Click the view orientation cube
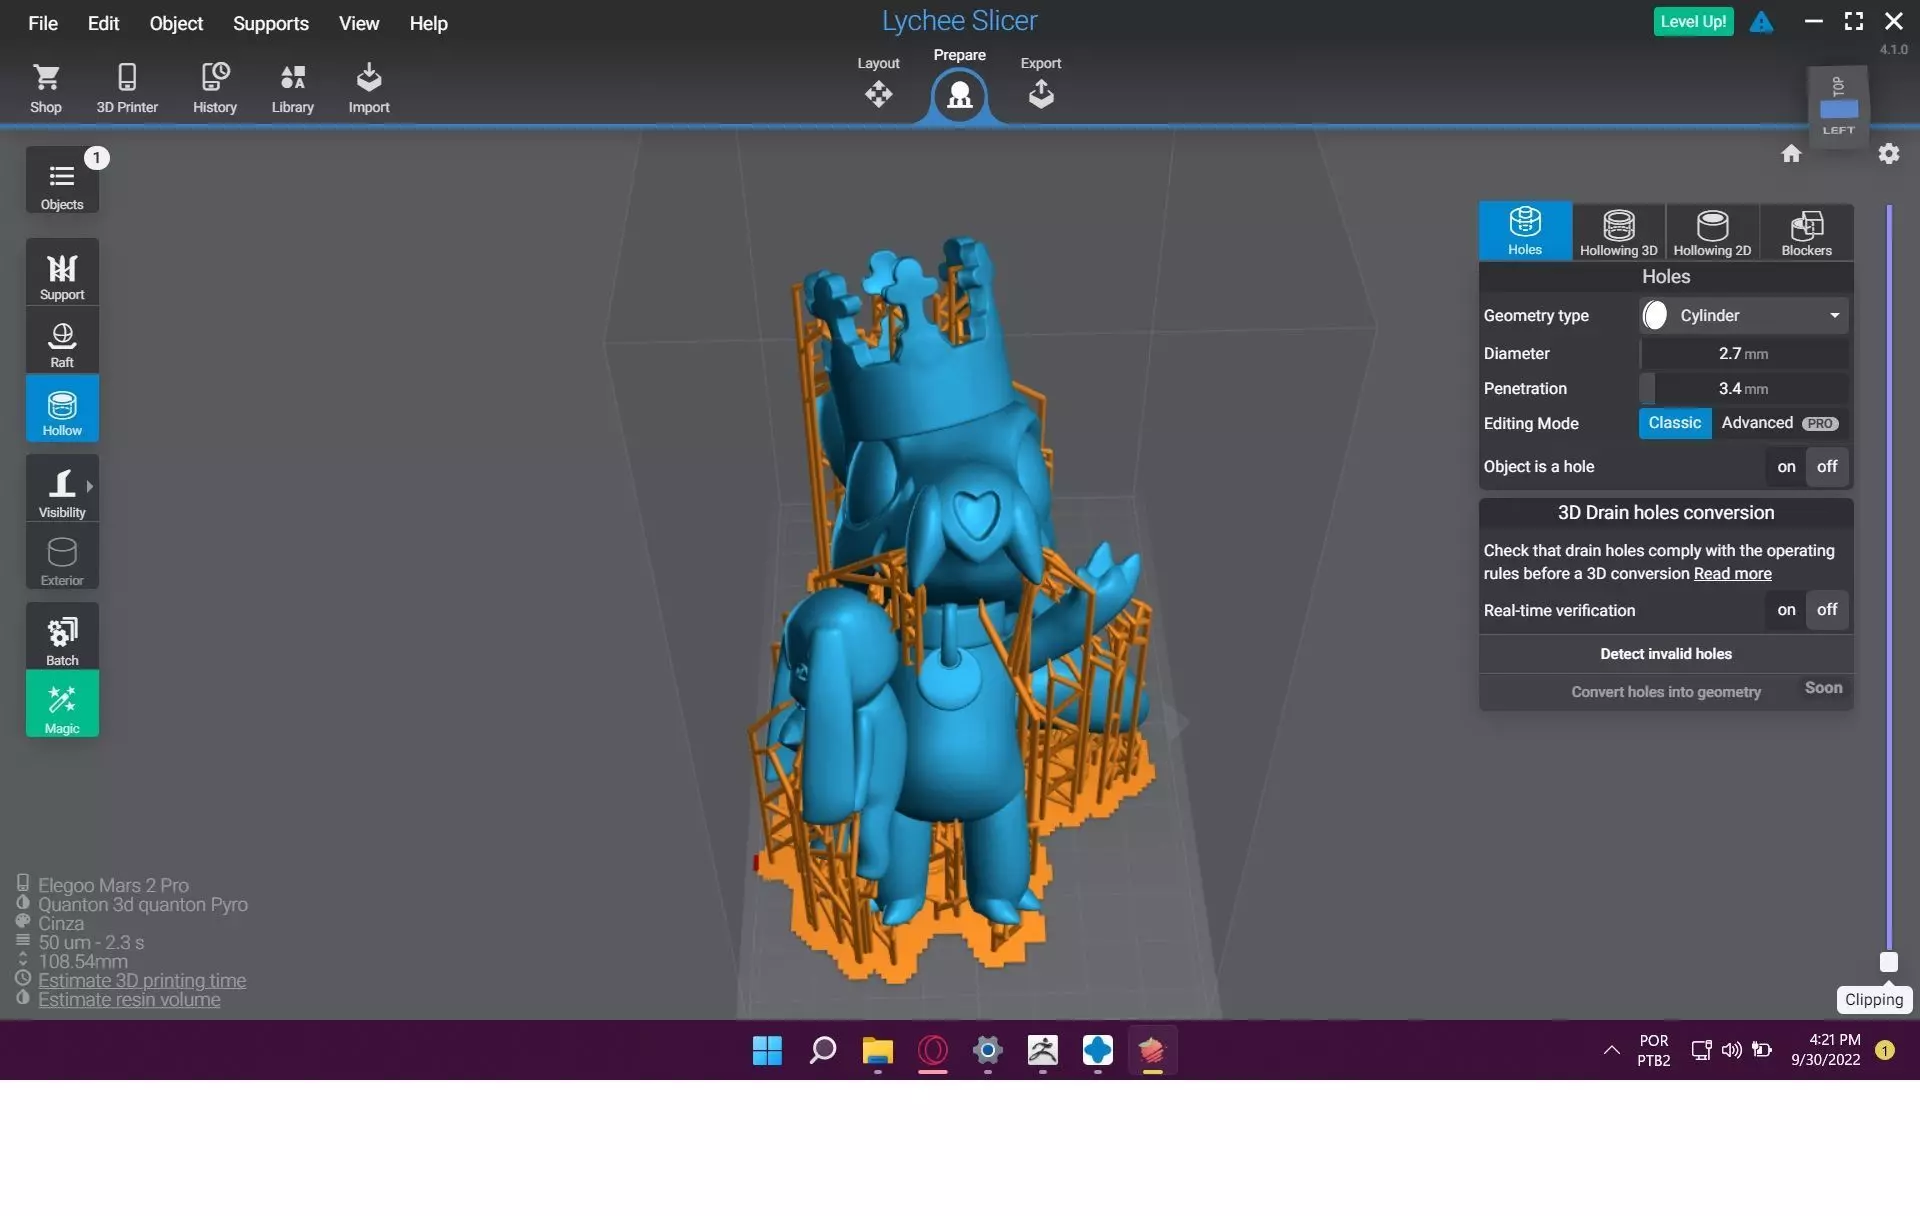This screenshot has width=1920, height=1216. tap(1838, 106)
